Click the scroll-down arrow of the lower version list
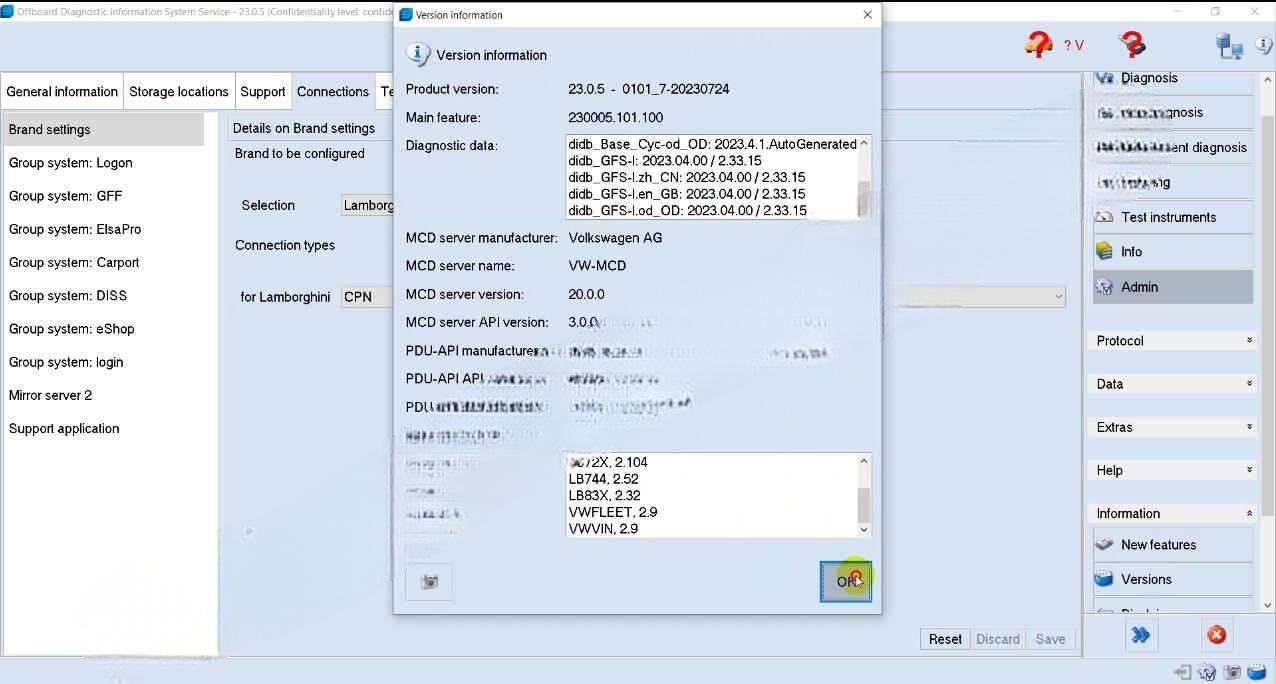 [864, 529]
